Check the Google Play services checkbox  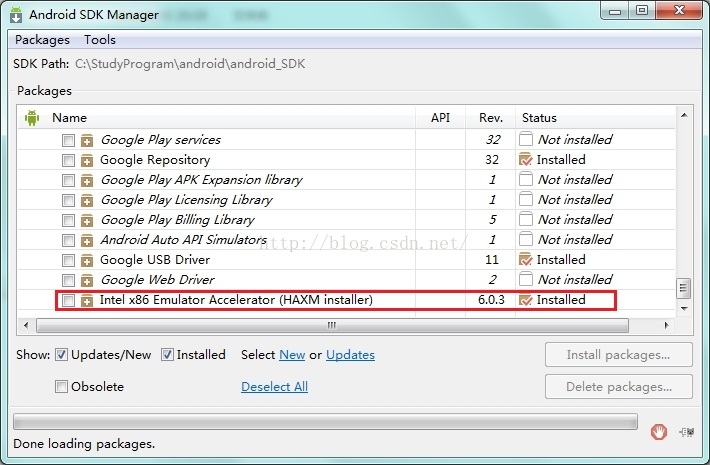click(x=68, y=140)
